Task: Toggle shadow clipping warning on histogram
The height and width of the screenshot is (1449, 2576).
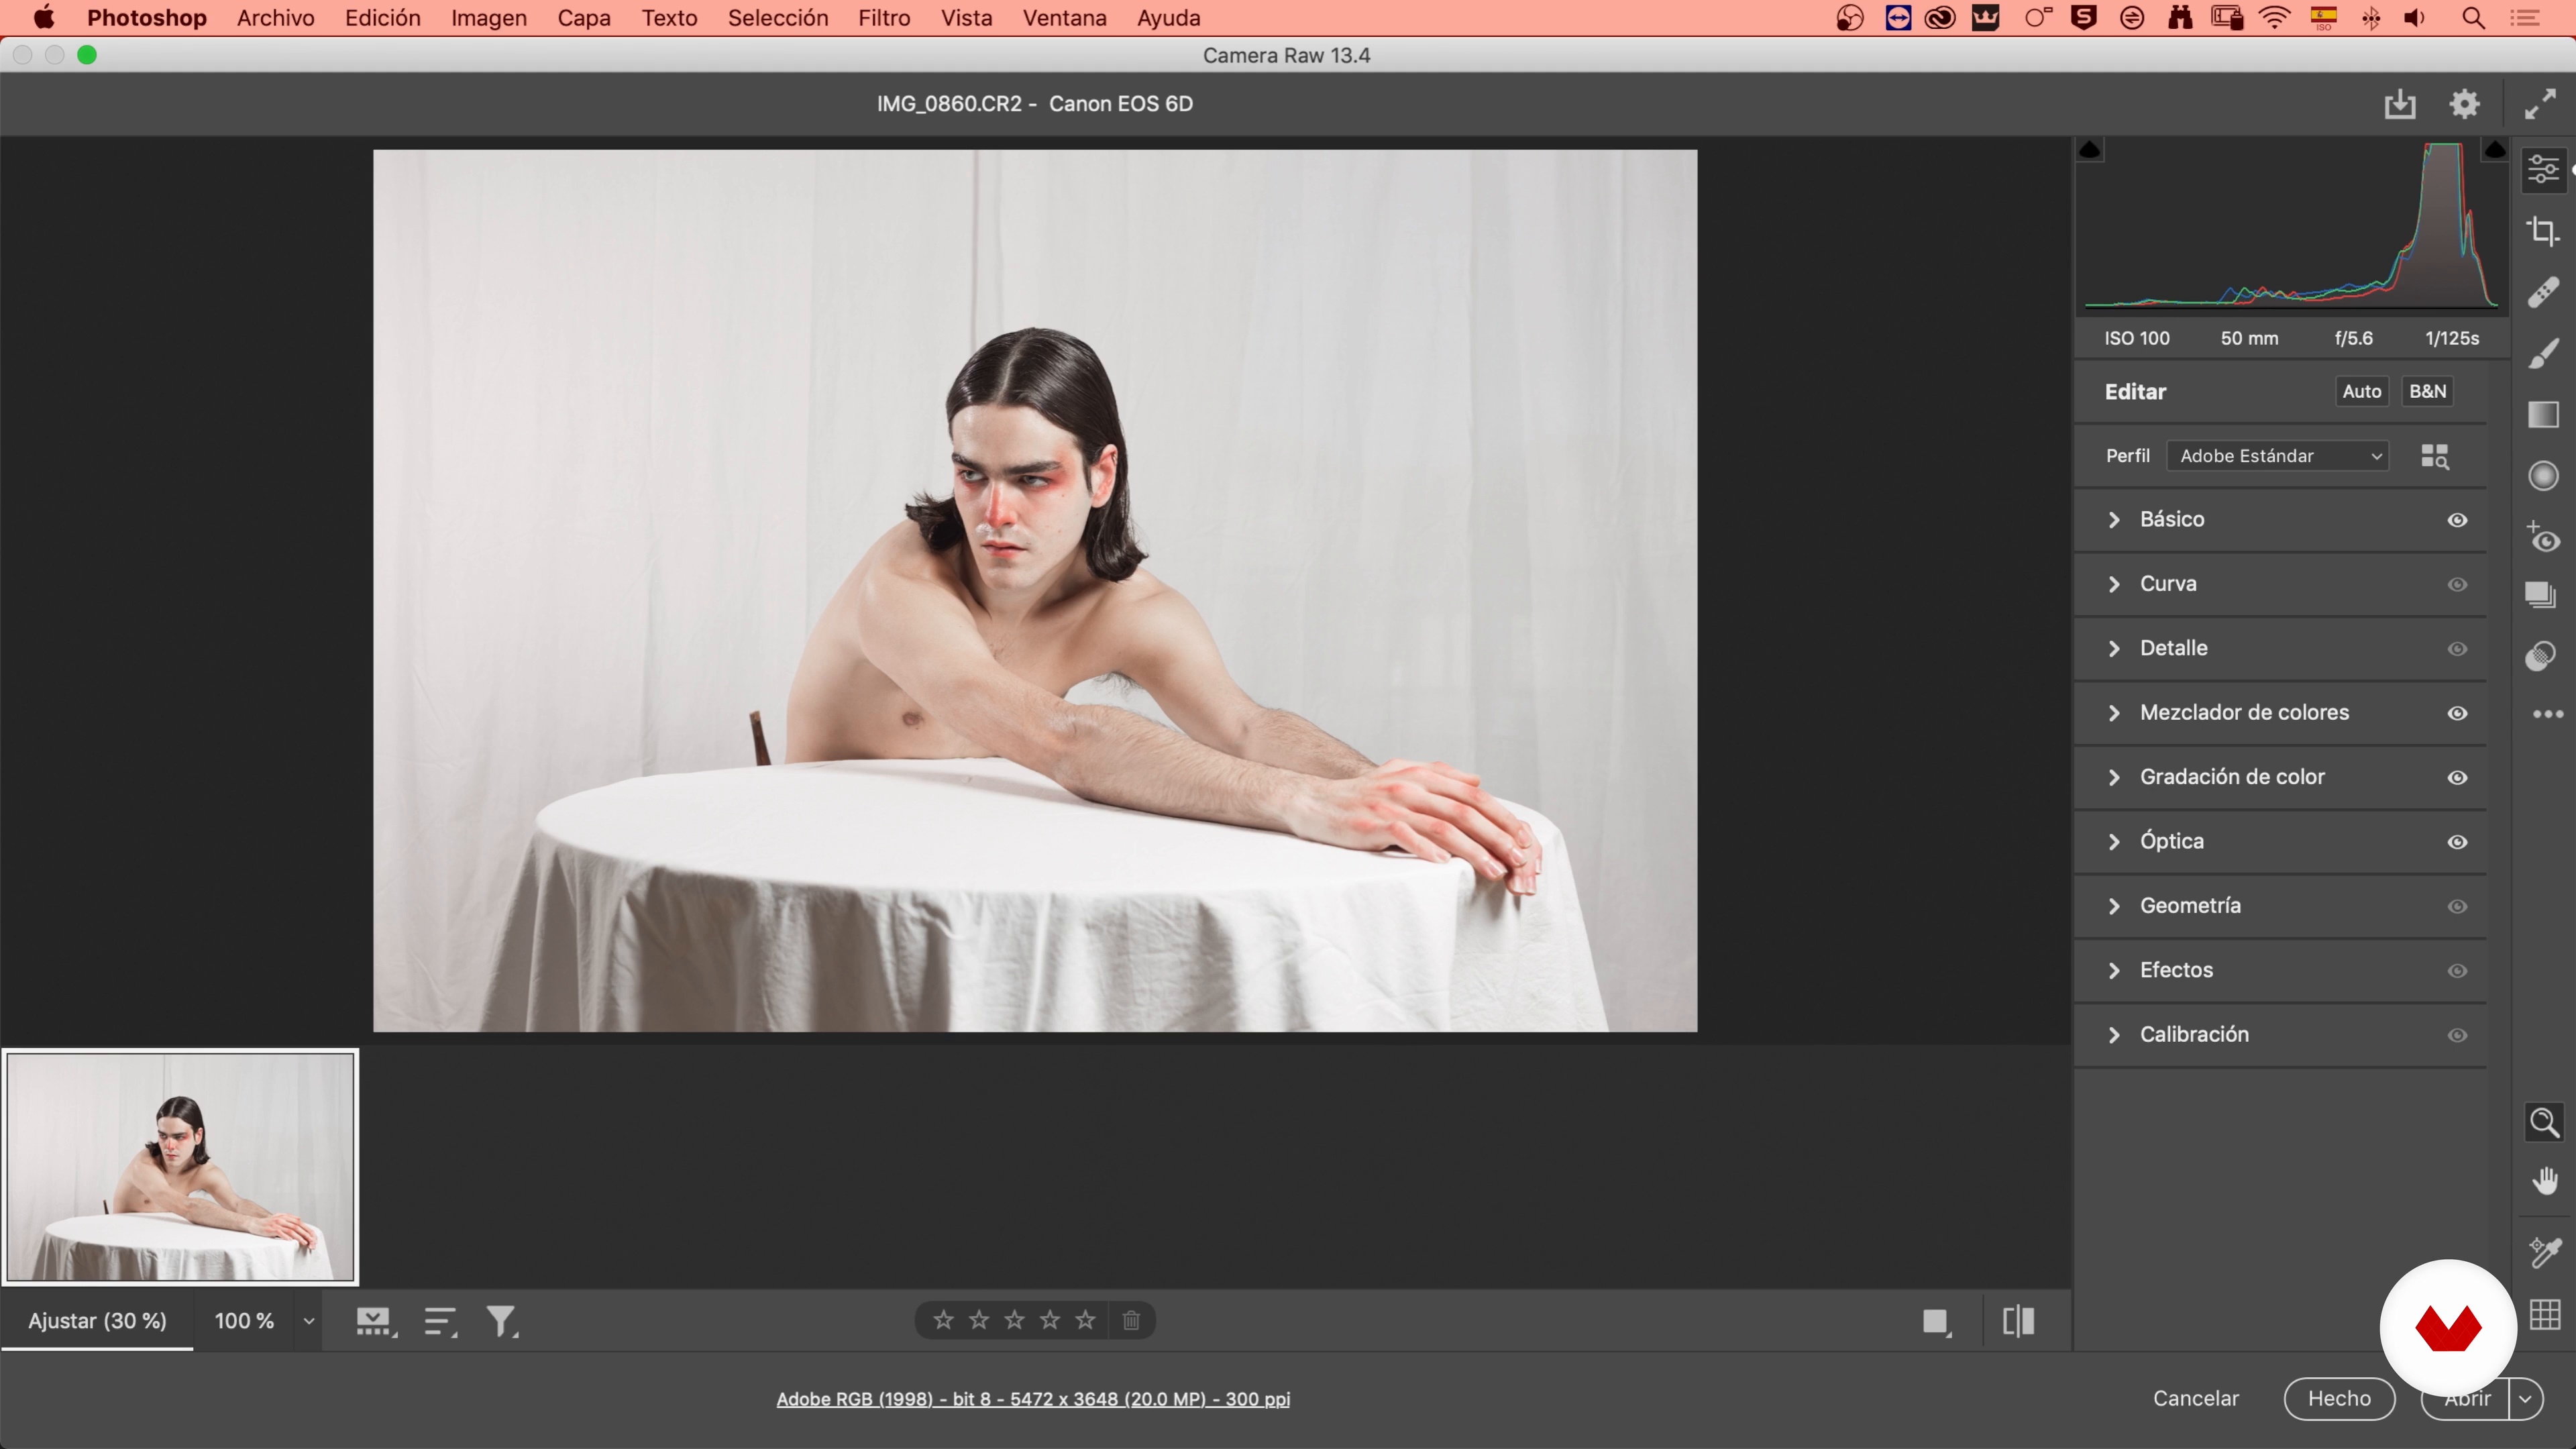Action: coord(2089,150)
